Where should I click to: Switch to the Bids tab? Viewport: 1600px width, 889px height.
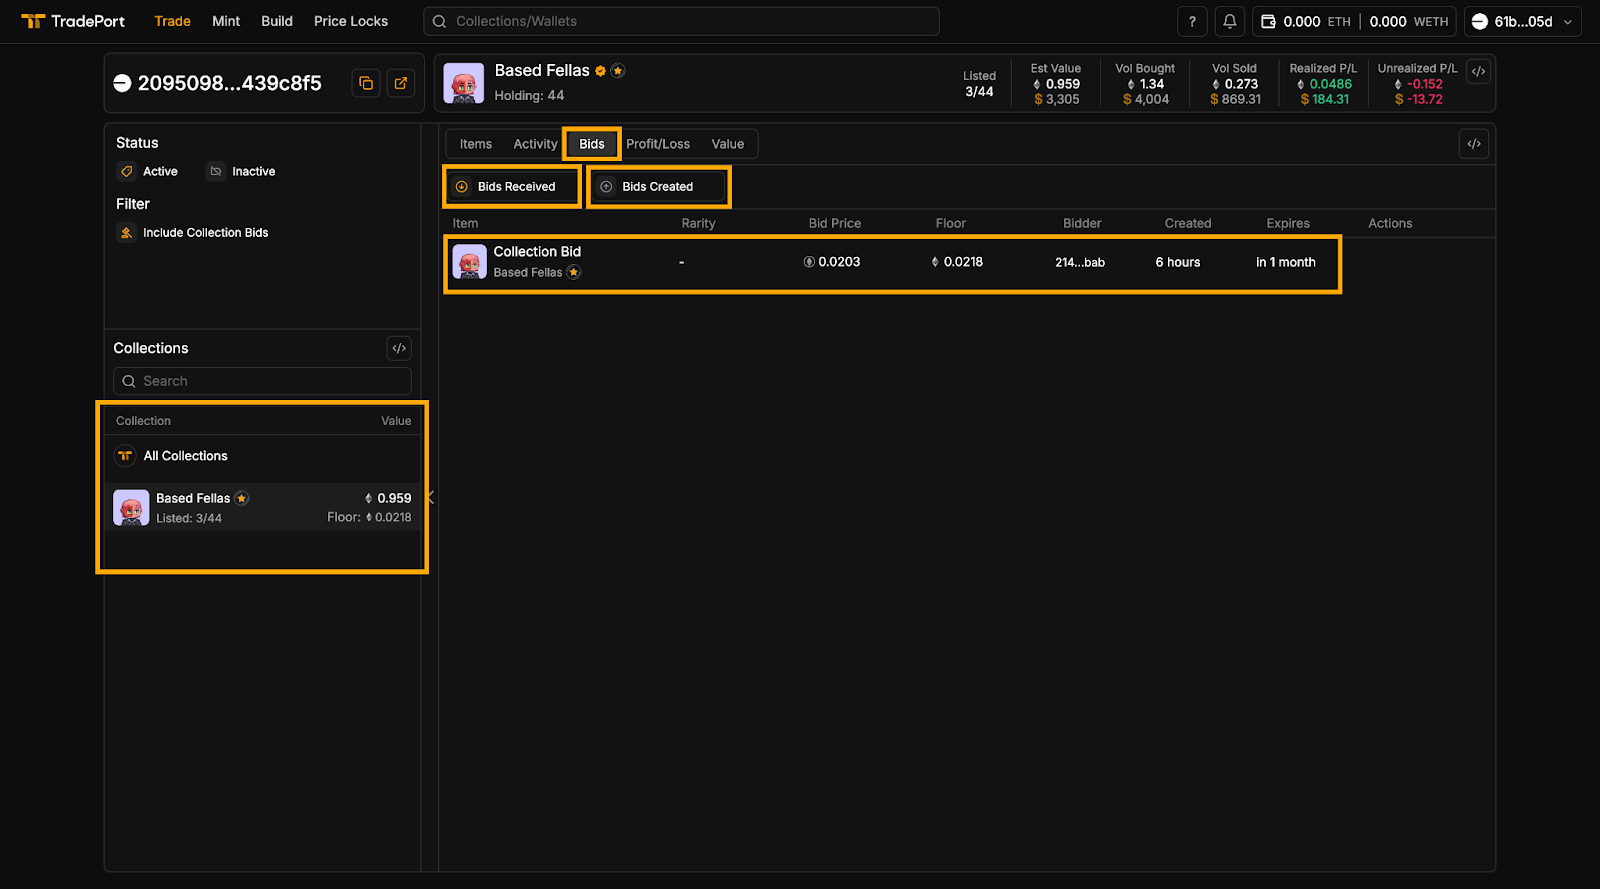592,144
